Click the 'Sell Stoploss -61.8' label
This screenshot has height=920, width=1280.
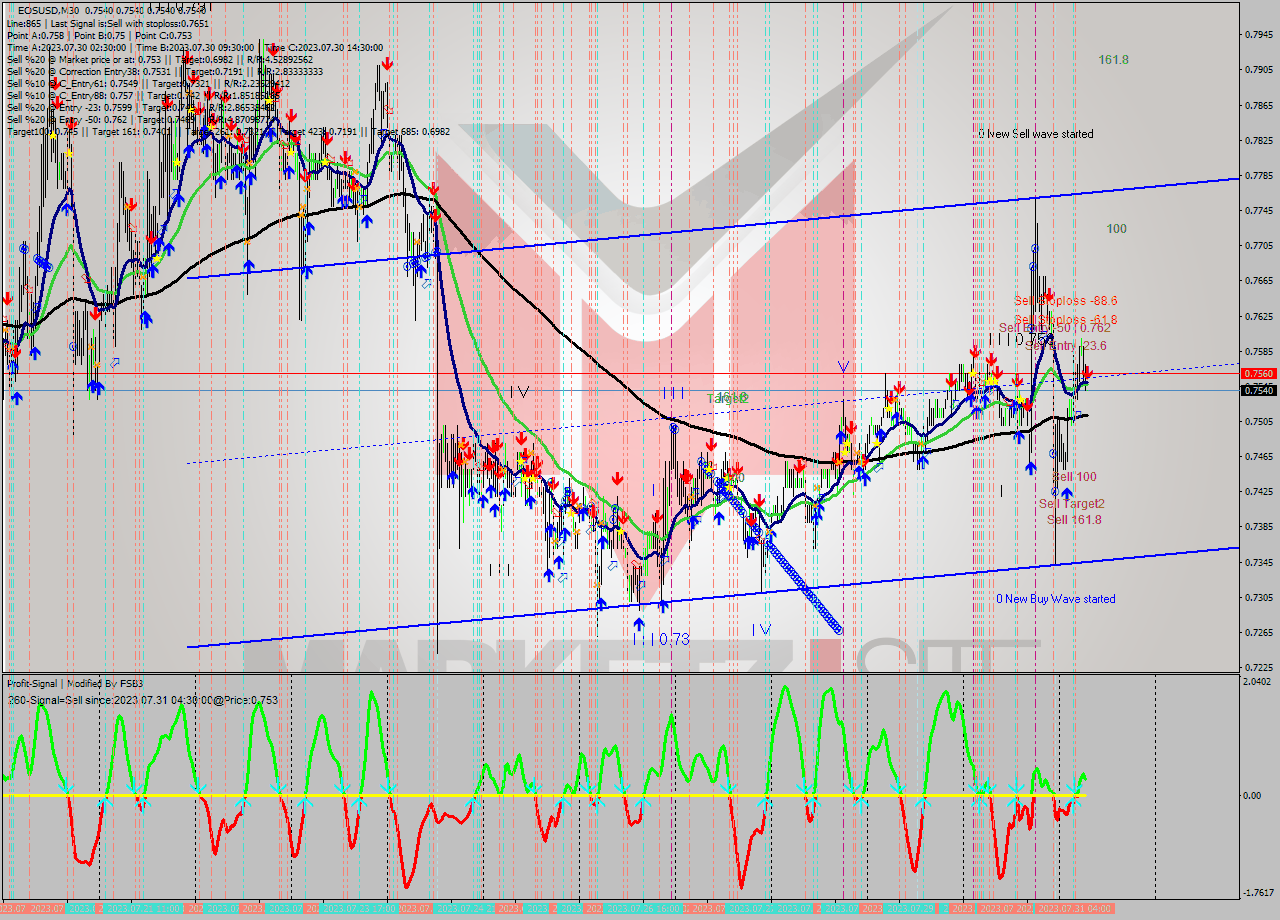(1065, 320)
